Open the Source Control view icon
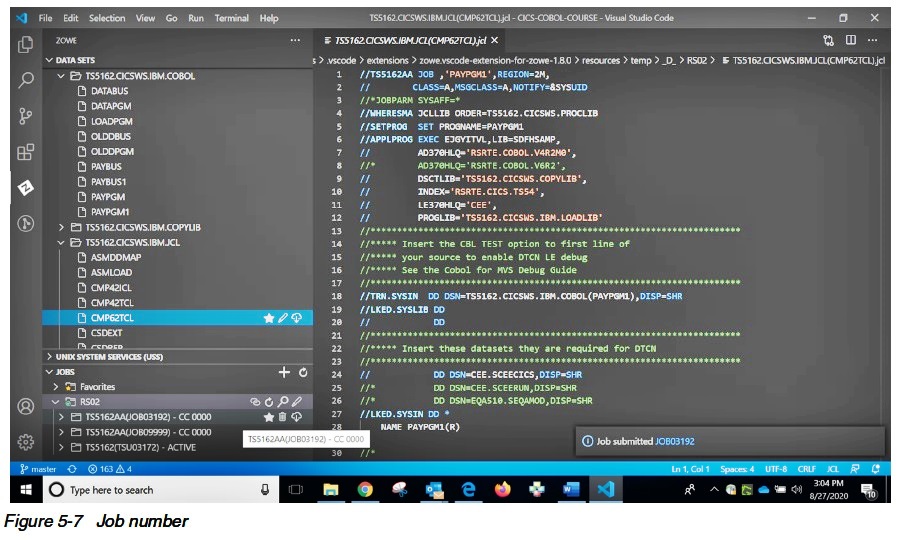 click(26, 116)
